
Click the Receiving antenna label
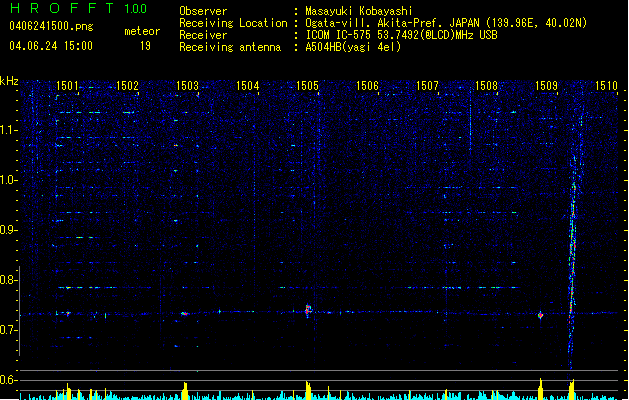(x=230, y=47)
